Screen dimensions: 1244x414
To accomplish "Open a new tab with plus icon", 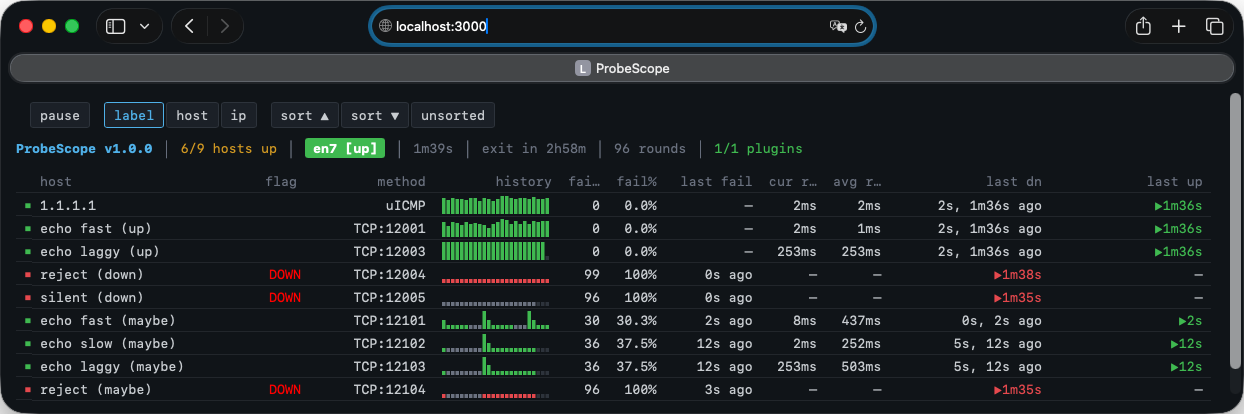I will pyautogui.click(x=1178, y=27).
